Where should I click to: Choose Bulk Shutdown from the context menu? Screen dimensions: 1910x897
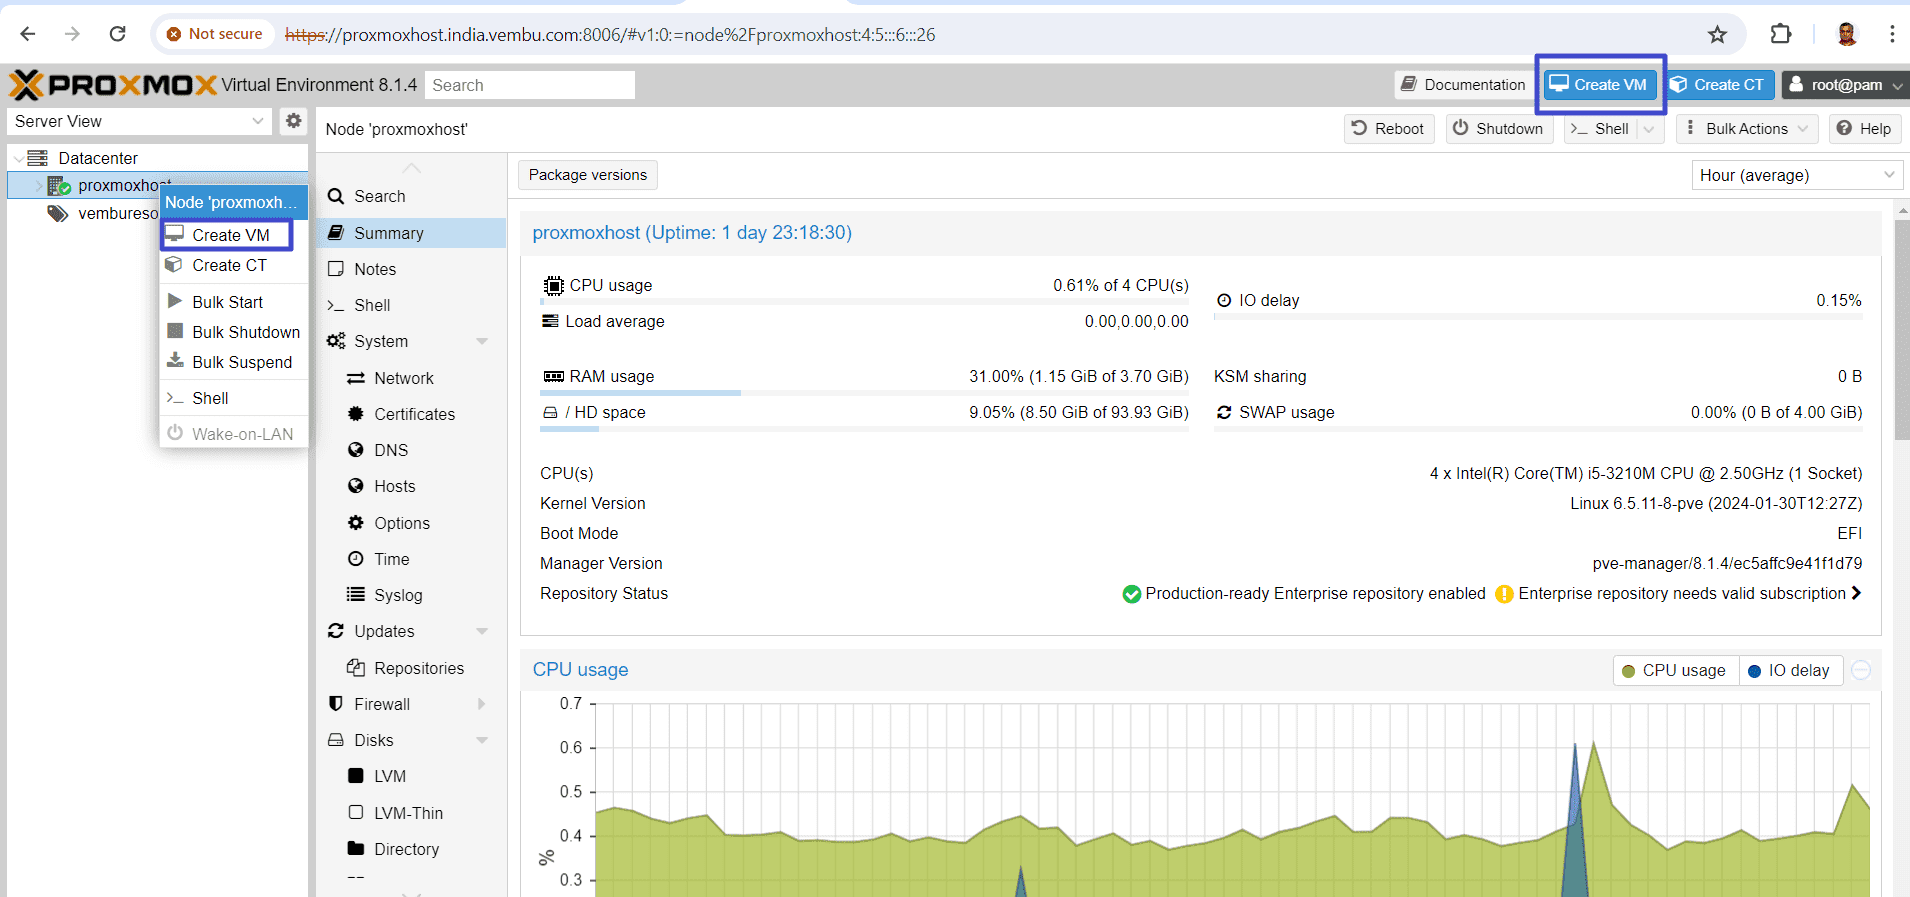[x=234, y=332]
